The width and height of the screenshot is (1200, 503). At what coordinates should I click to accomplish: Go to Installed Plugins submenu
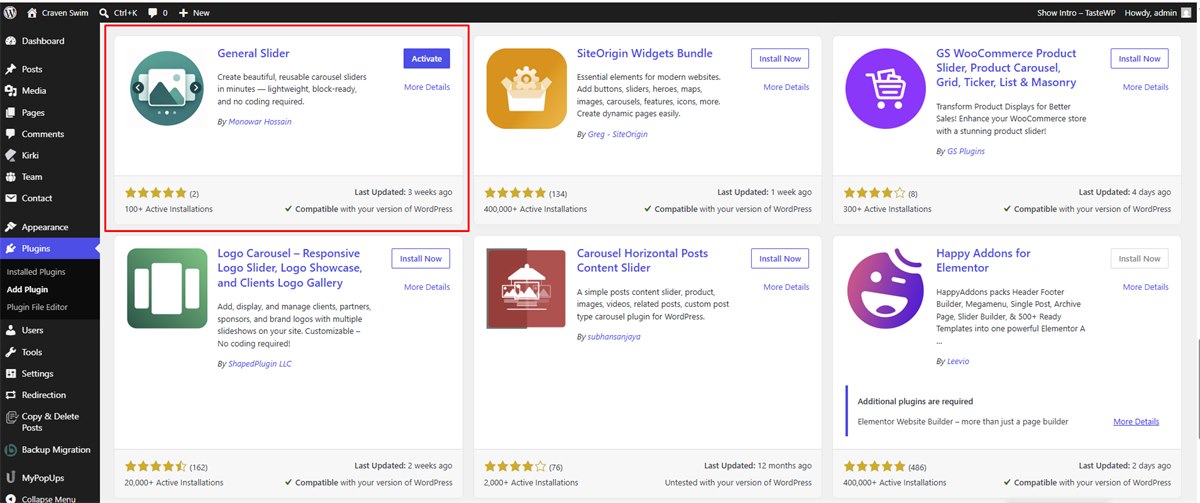coord(36,272)
